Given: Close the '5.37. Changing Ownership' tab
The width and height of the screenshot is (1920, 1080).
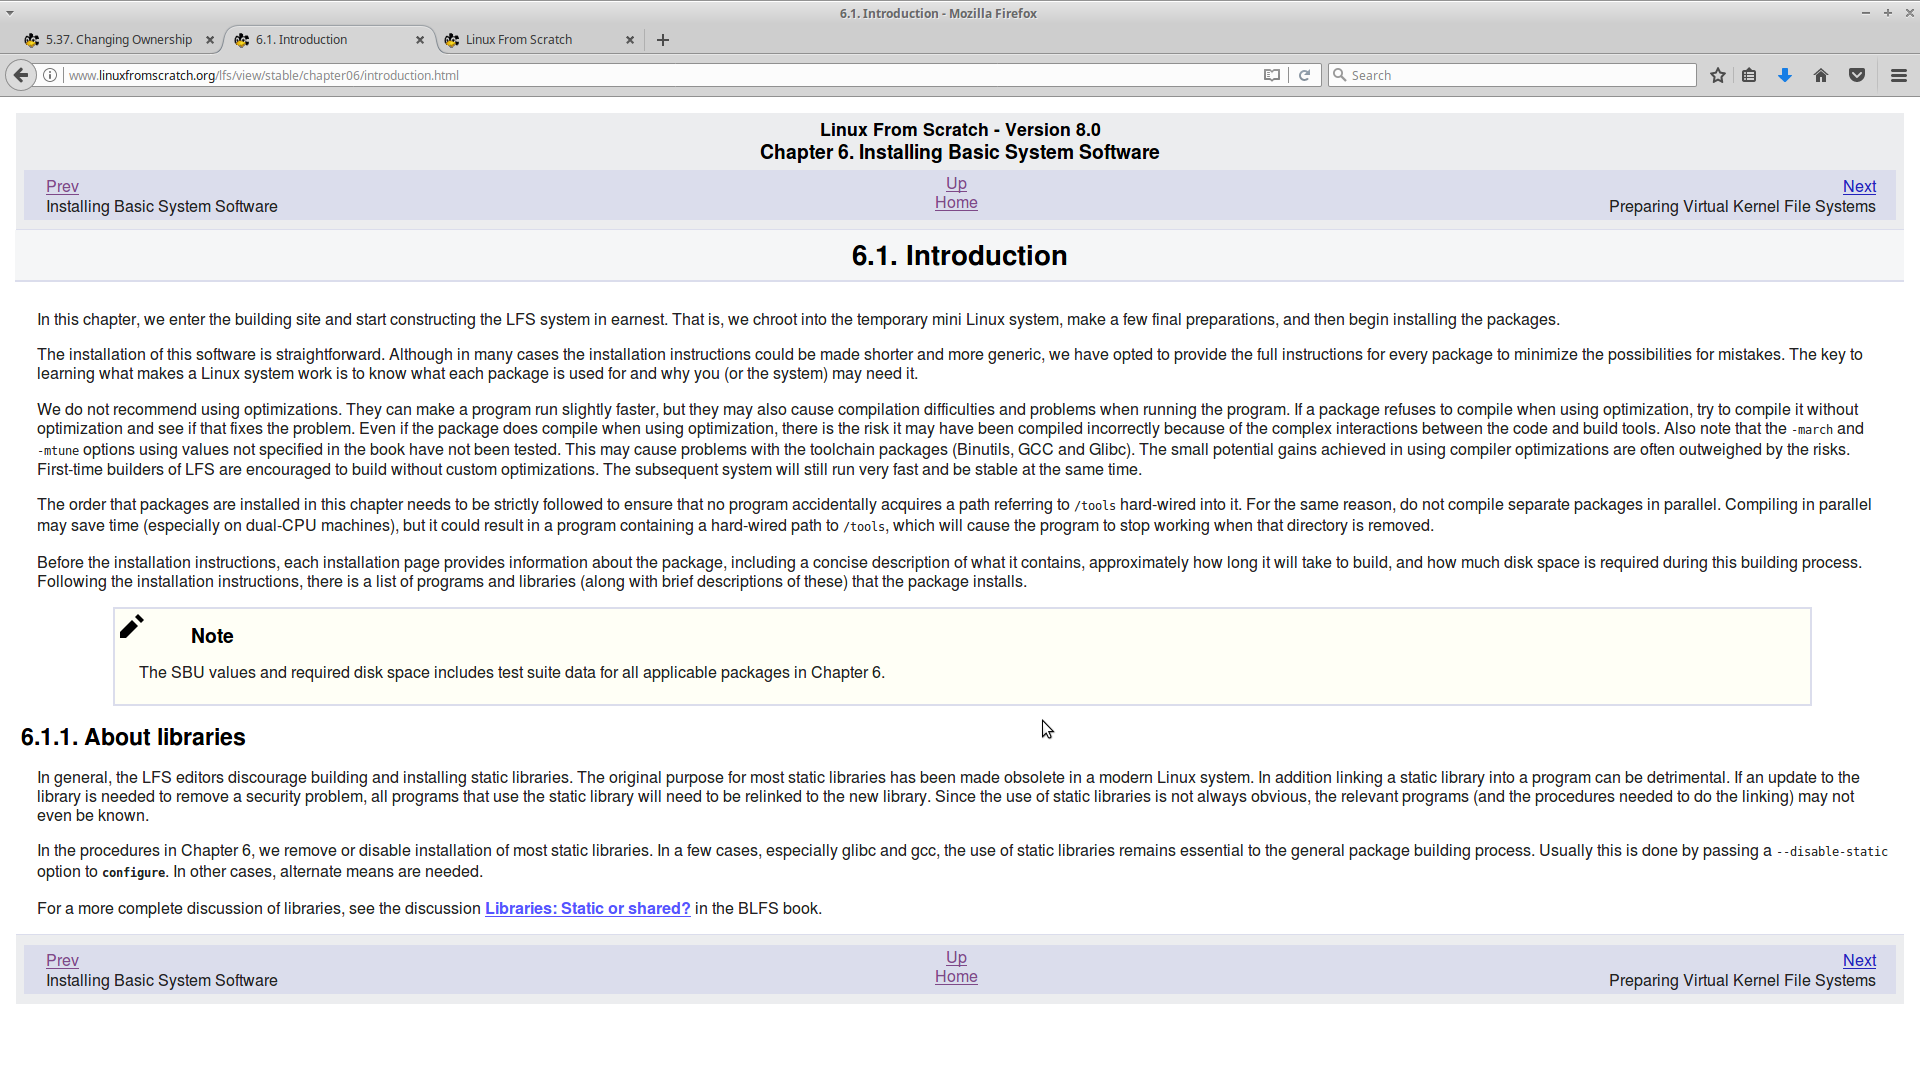Looking at the screenshot, I should click(210, 40).
